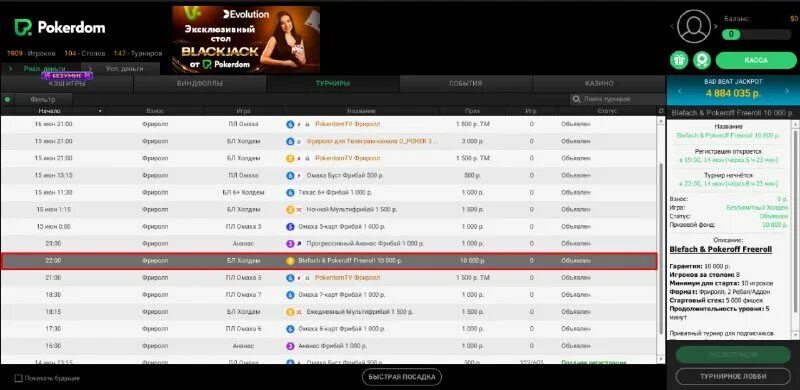This screenshot has height=390, width=800.
Task: Click the Pokerdom logo
Action: [59, 28]
